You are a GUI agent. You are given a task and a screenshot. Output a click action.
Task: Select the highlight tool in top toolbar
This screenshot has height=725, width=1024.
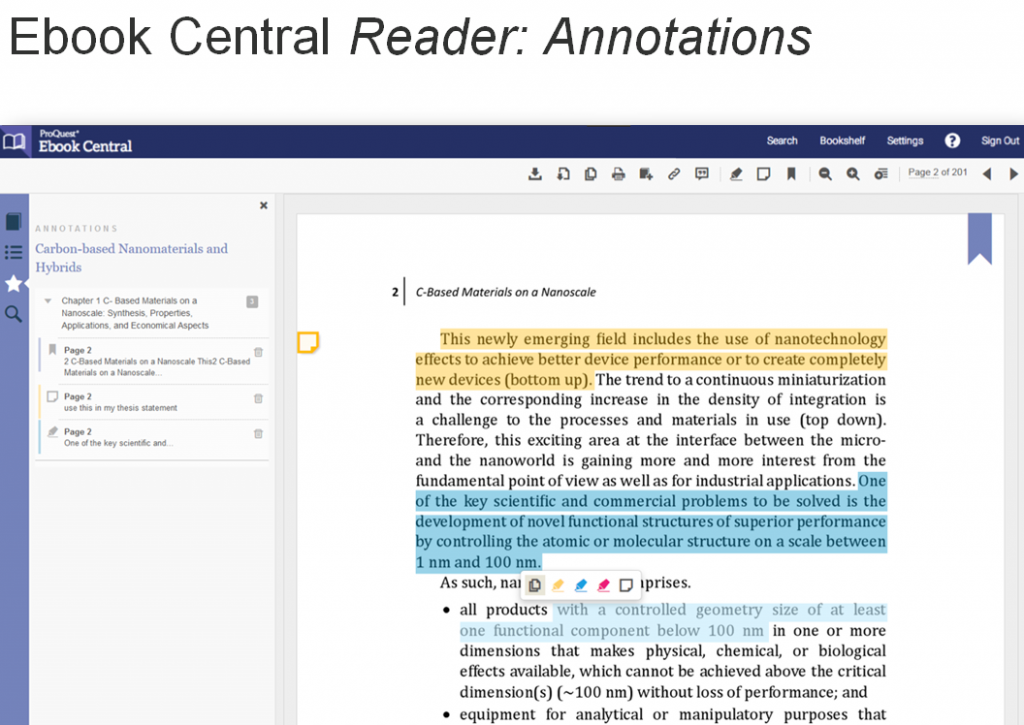tap(736, 174)
